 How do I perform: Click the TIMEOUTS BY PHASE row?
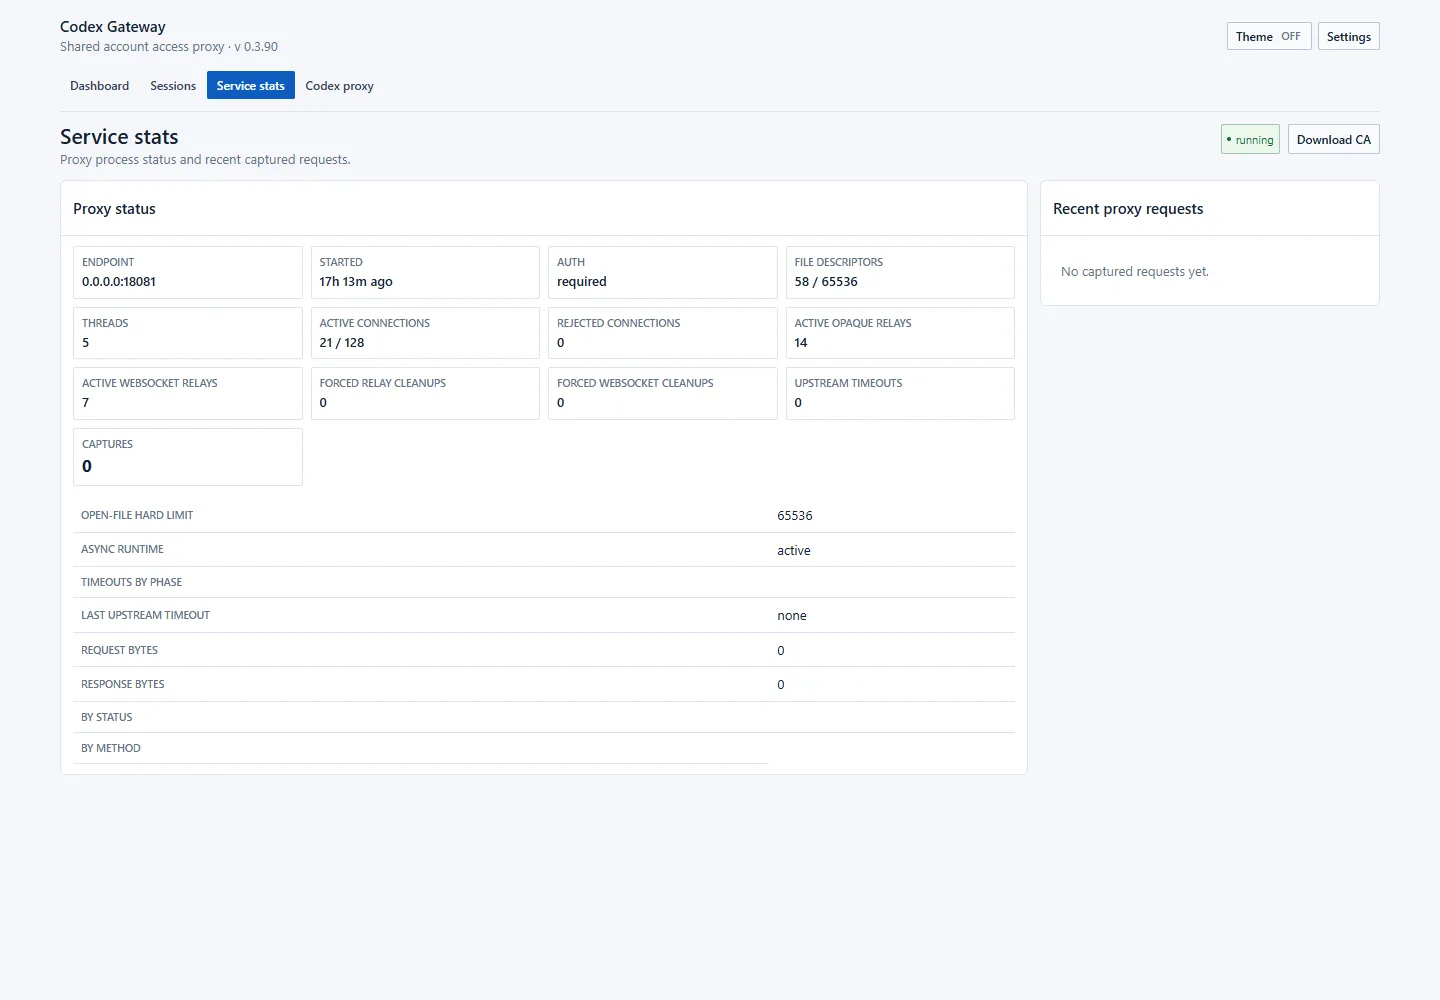[544, 582]
